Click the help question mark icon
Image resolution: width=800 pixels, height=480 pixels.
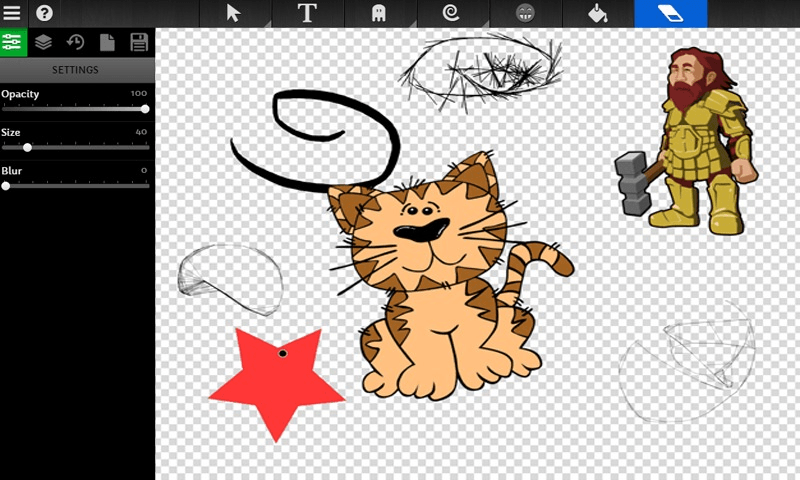44,14
